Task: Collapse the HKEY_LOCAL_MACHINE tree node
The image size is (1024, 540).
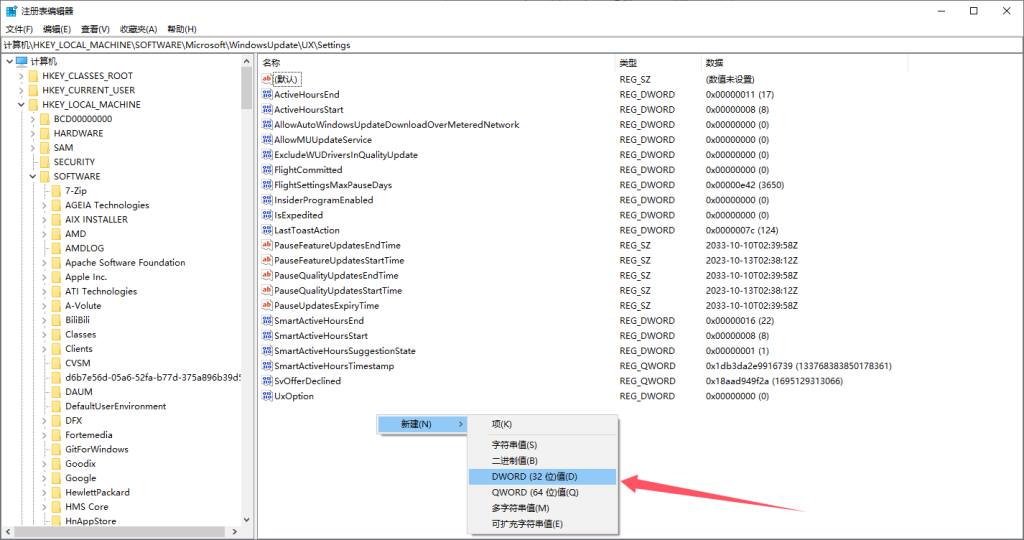Action: [21, 105]
